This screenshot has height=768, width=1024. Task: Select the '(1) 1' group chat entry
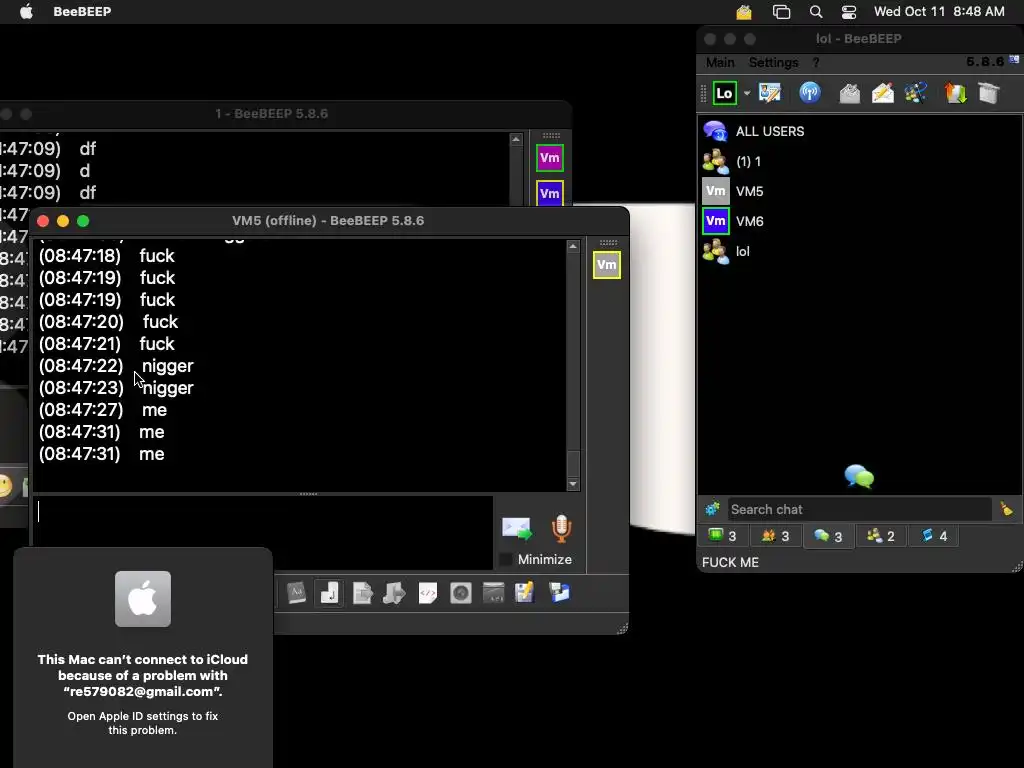click(x=860, y=161)
